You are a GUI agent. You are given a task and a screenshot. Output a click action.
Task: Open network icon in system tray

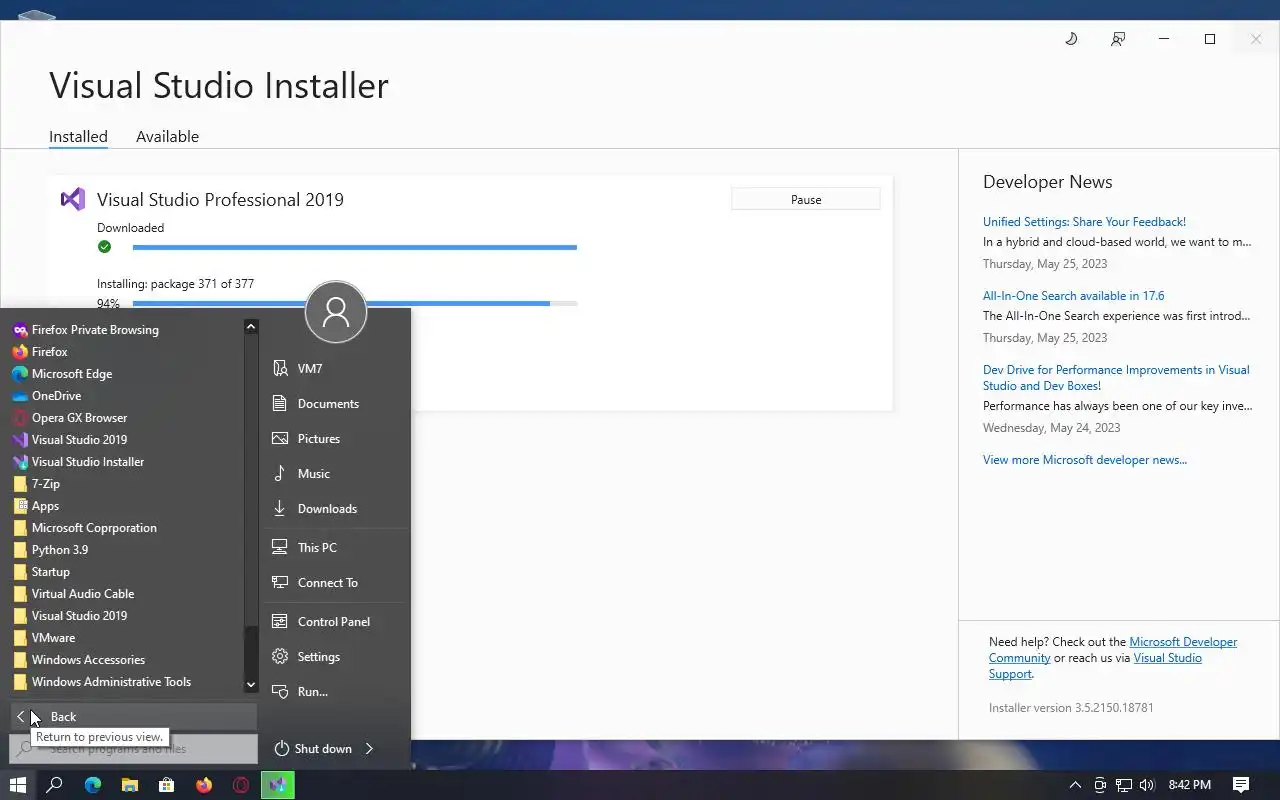click(1124, 785)
